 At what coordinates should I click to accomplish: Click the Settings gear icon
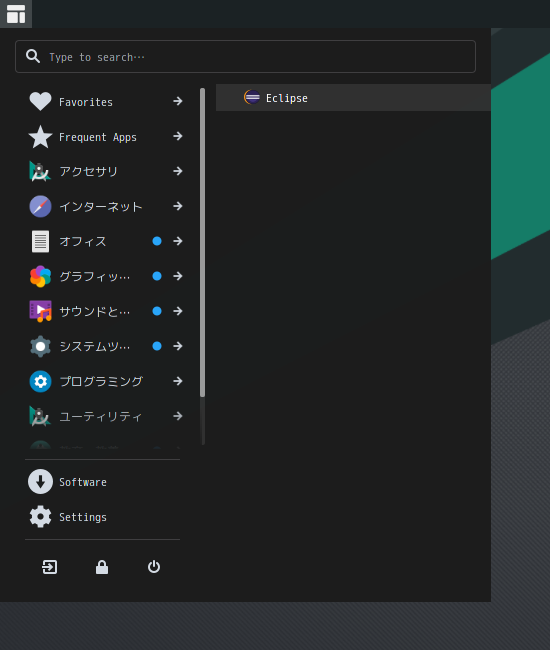coord(40,517)
